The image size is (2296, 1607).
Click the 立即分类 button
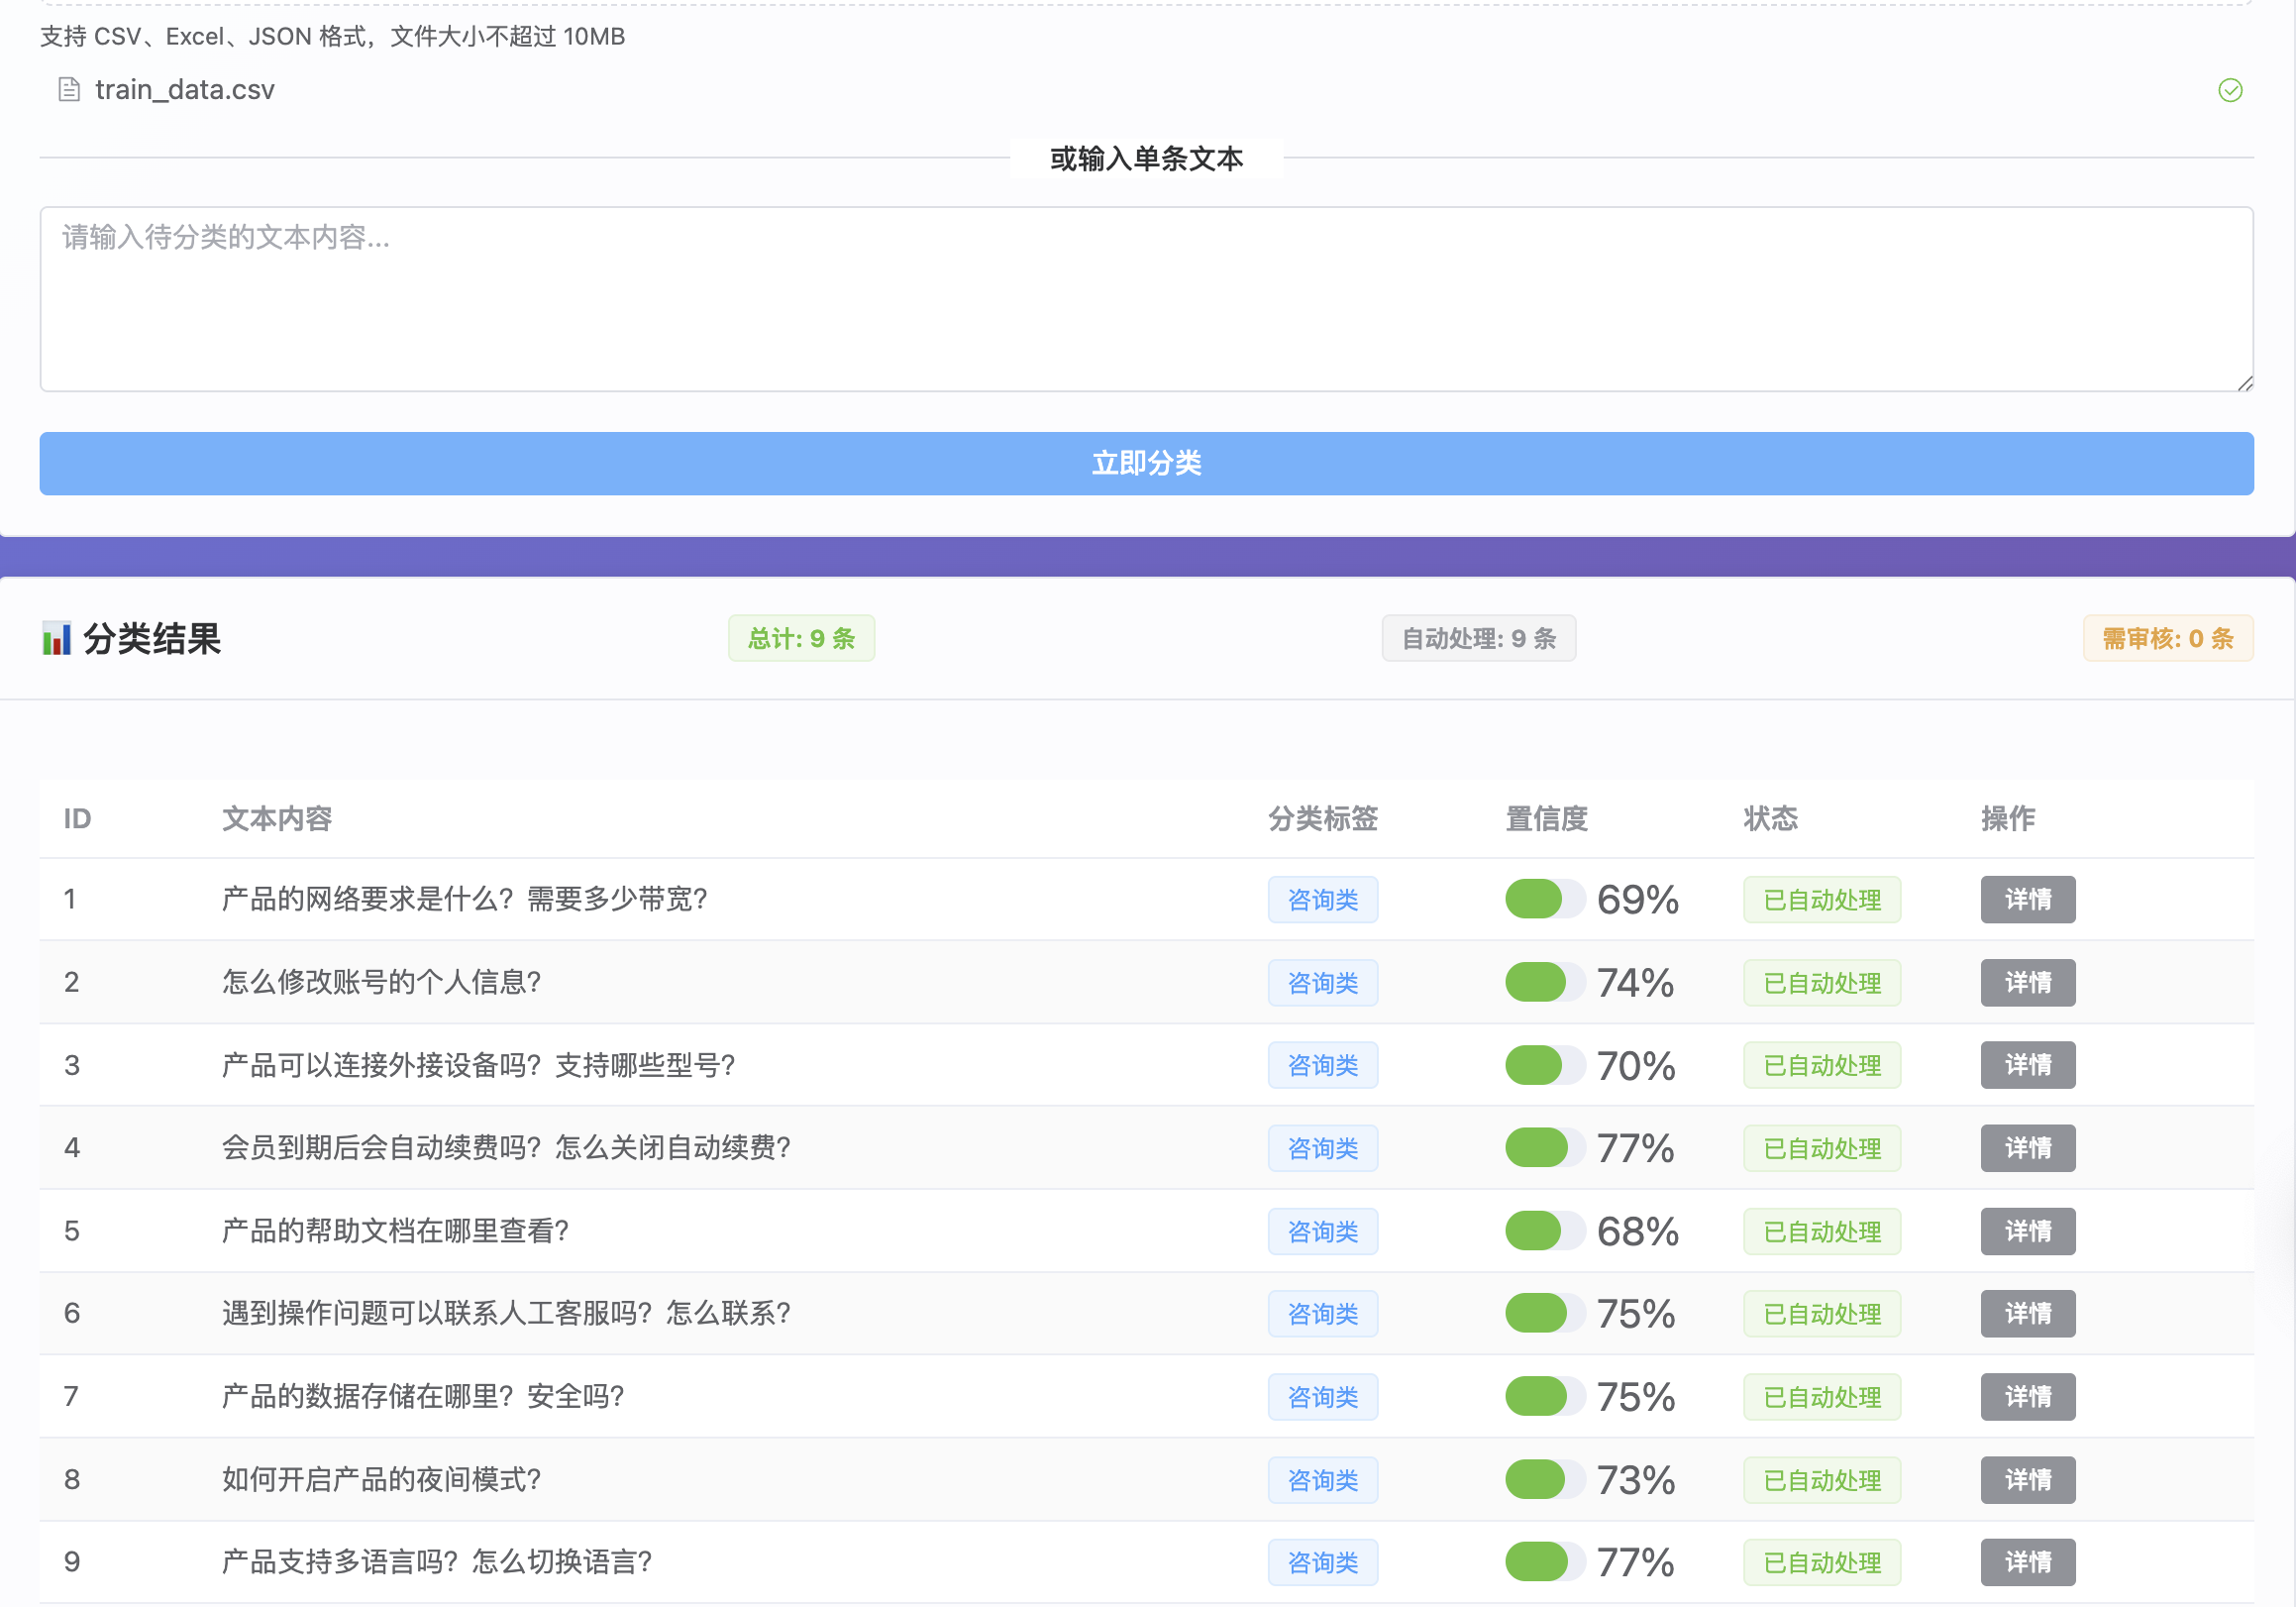coord(1146,463)
